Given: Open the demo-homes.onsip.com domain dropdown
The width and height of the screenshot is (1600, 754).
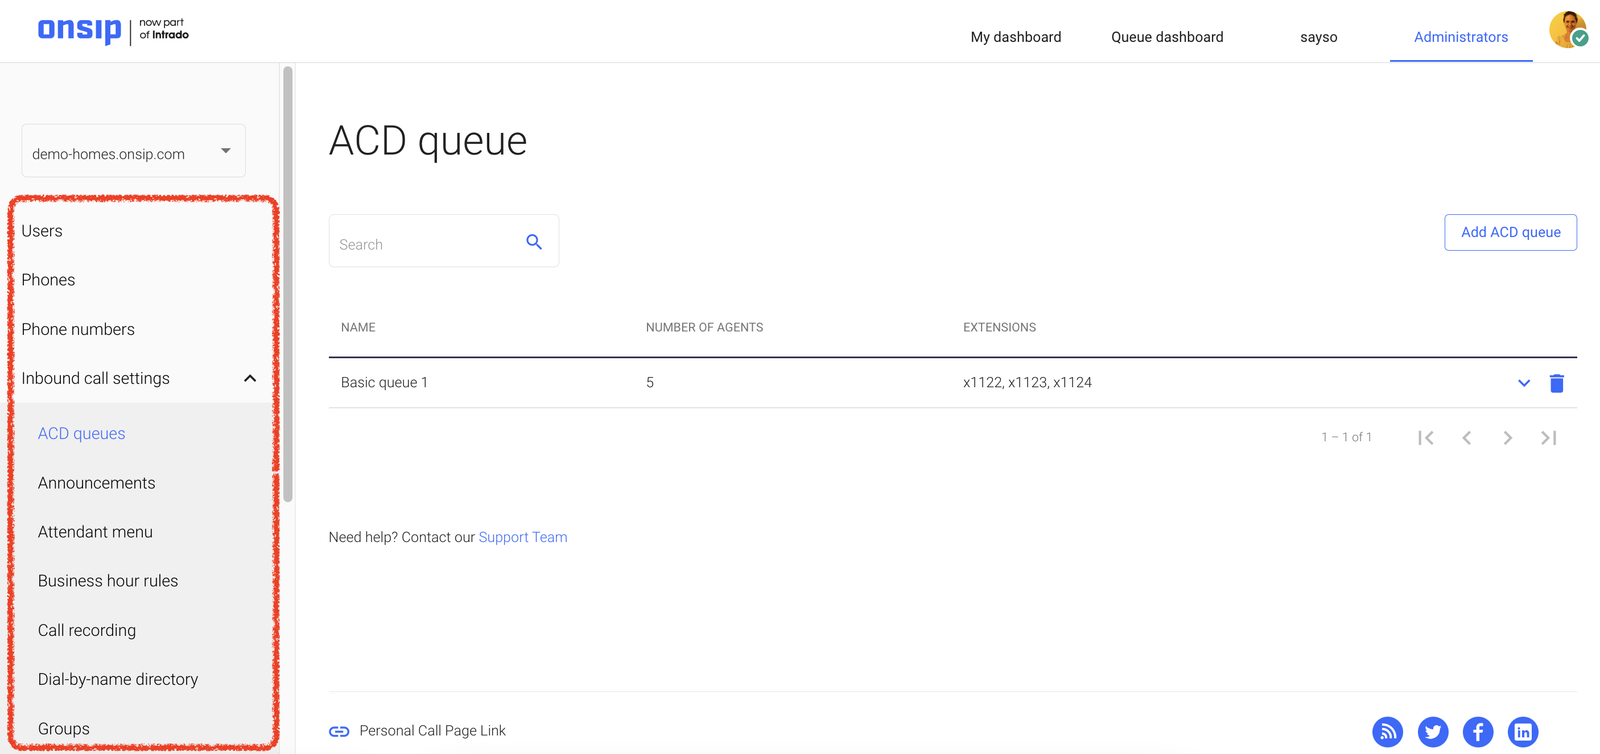Looking at the screenshot, I should coord(133,152).
